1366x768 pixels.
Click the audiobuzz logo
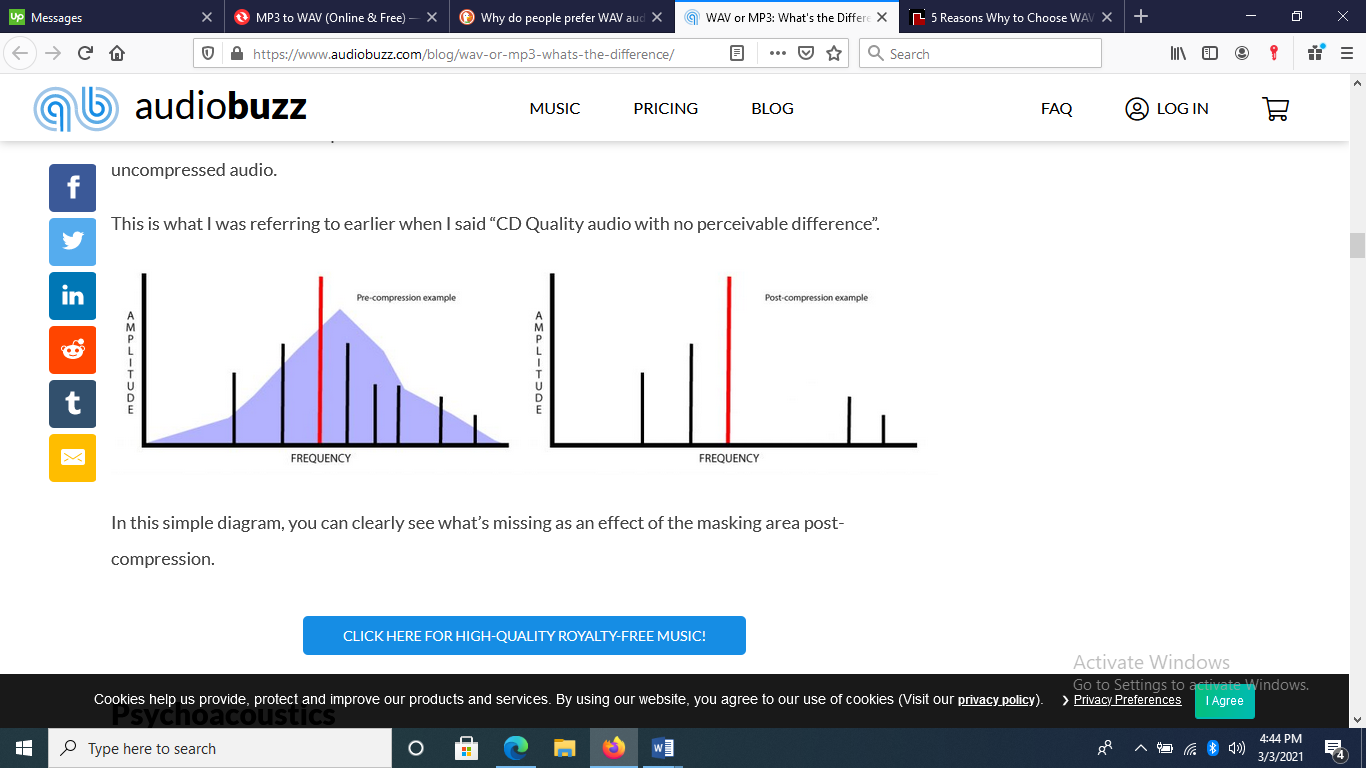tap(170, 108)
